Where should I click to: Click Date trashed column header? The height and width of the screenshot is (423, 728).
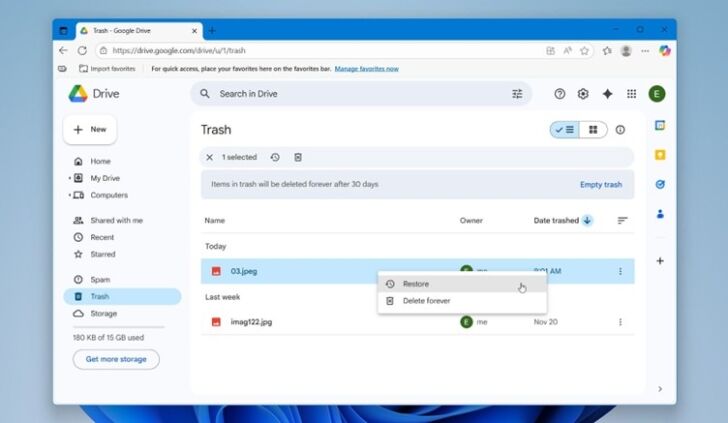(x=556, y=221)
